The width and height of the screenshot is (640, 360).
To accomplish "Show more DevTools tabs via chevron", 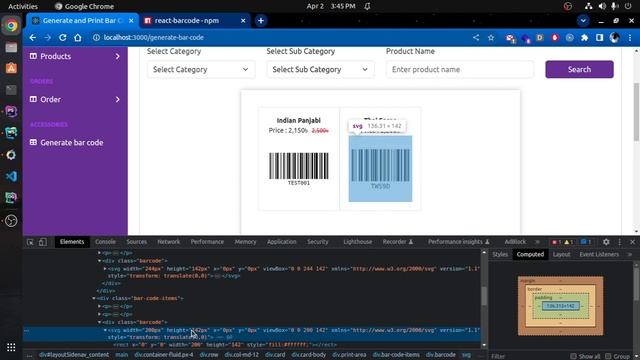I will pos(538,242).
